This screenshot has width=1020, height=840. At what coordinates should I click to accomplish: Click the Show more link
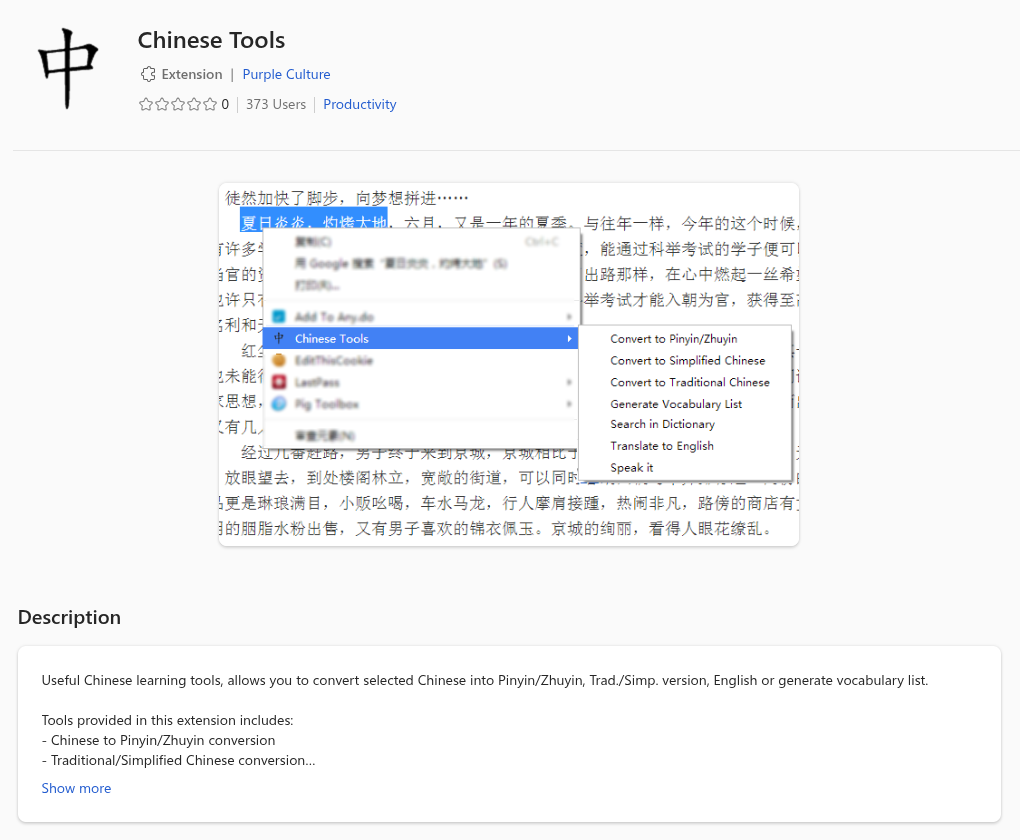click(76, 788)
